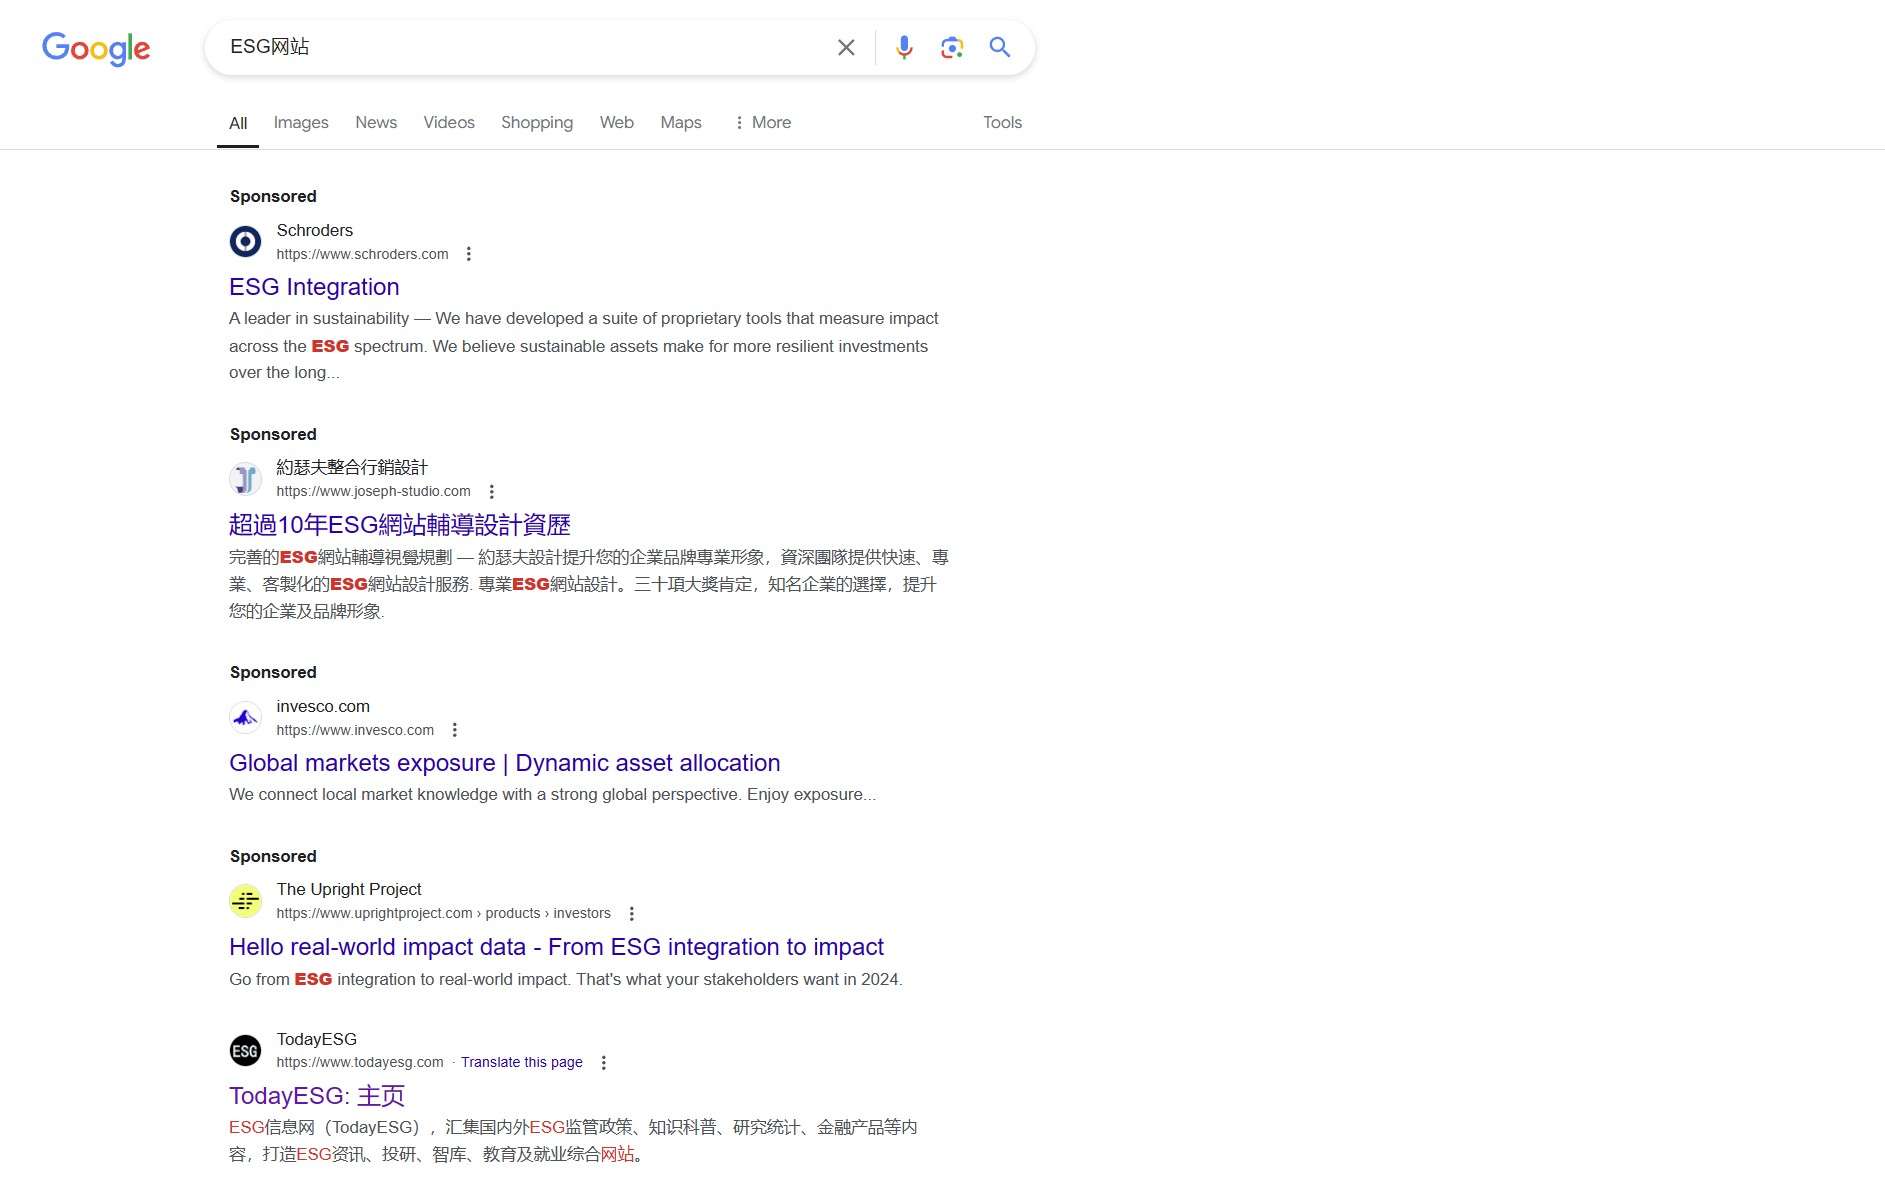Viewport: 1885px width, 1177px height.
Task: Start voice search with microphone icon
Action: click(904, 47)
